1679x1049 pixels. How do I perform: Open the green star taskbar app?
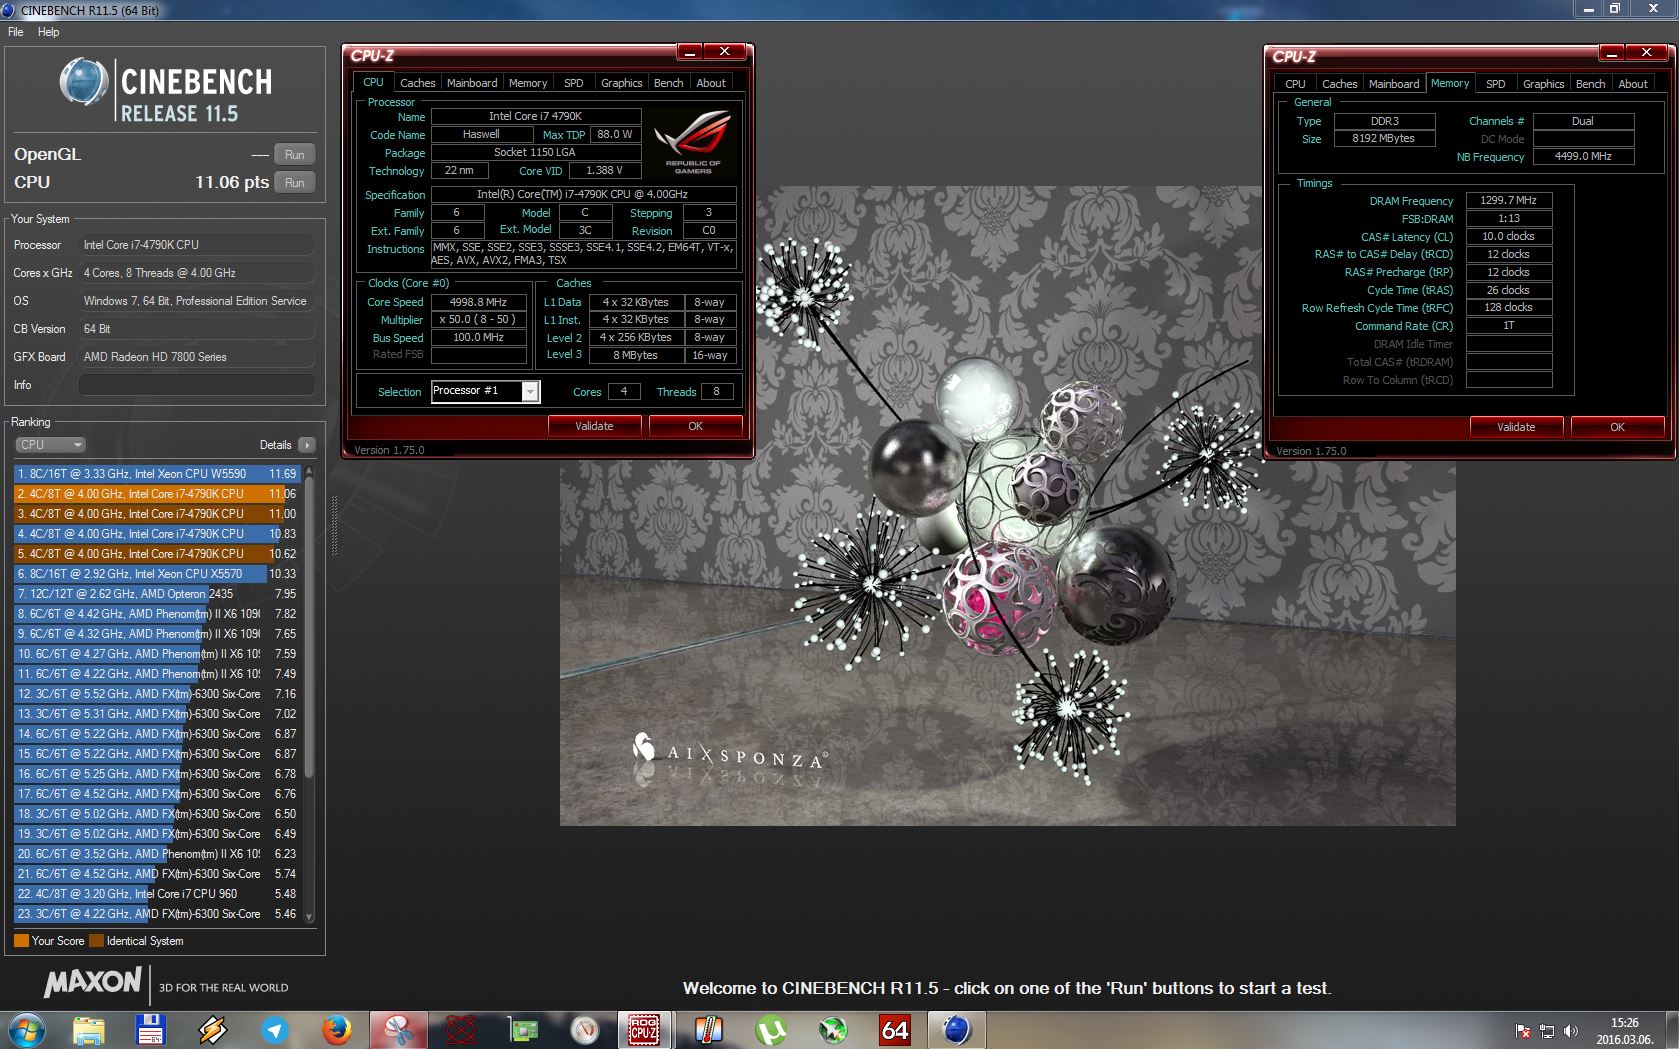pos(833,1029)
